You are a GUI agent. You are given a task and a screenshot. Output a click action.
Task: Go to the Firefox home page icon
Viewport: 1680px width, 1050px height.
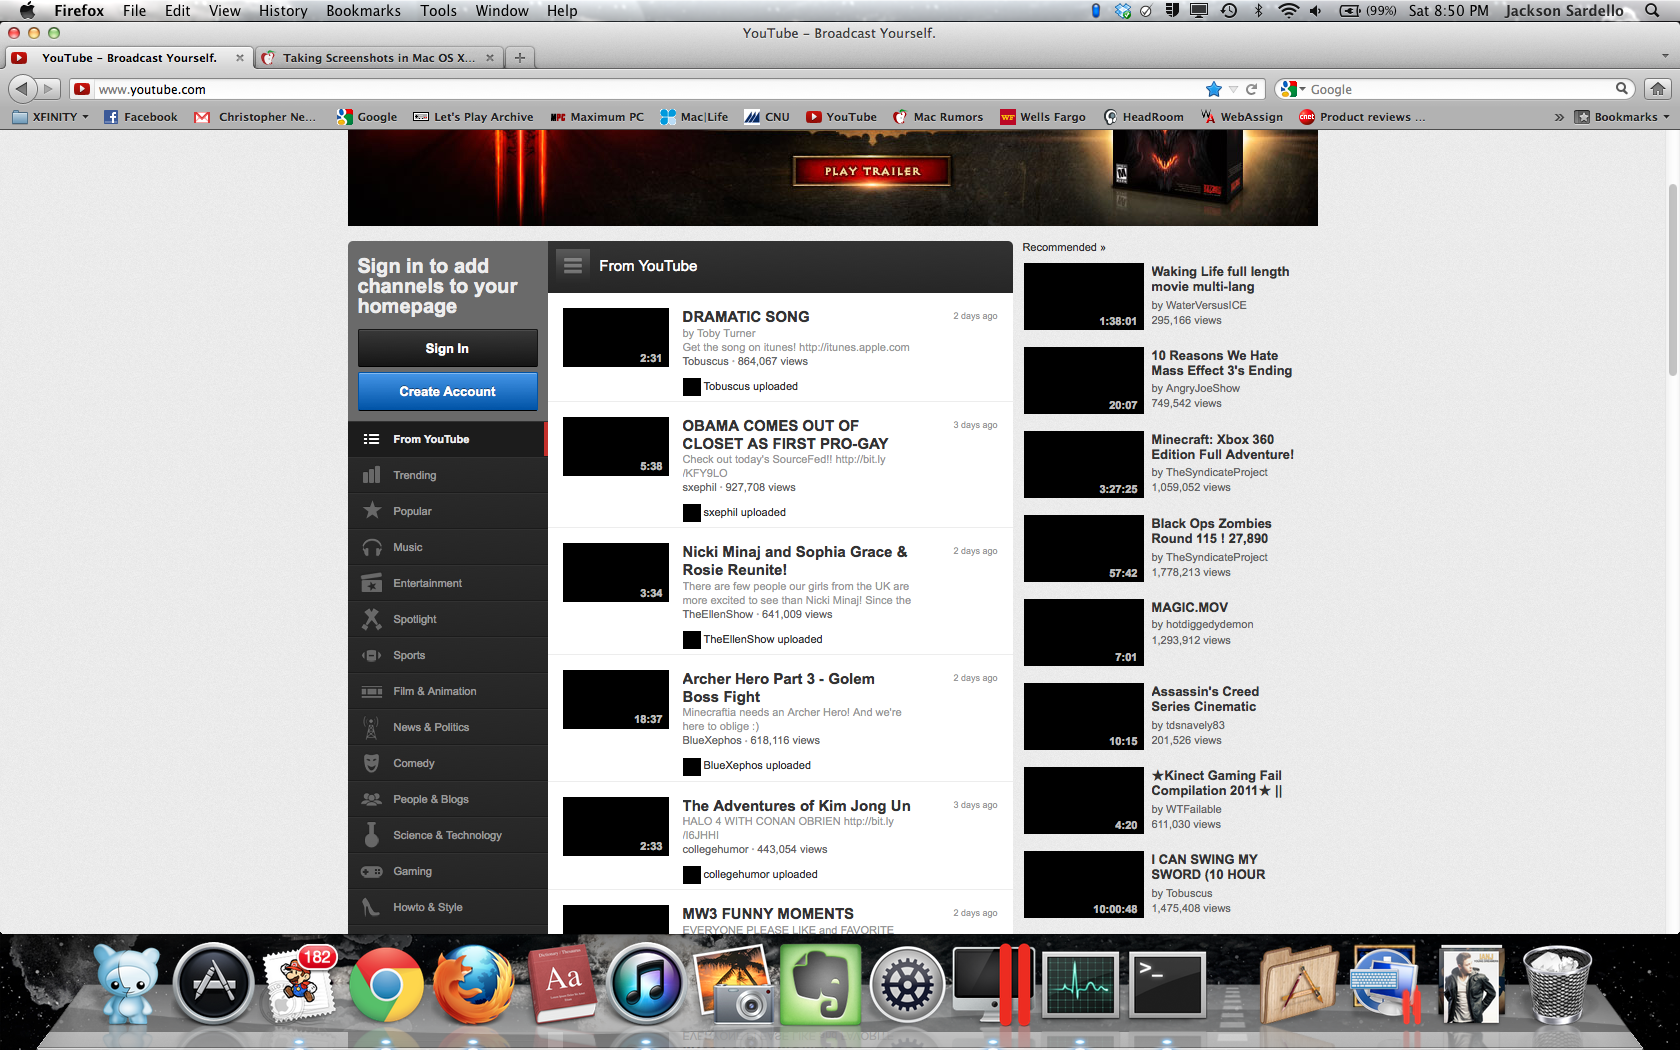[x=1657, y=89]
